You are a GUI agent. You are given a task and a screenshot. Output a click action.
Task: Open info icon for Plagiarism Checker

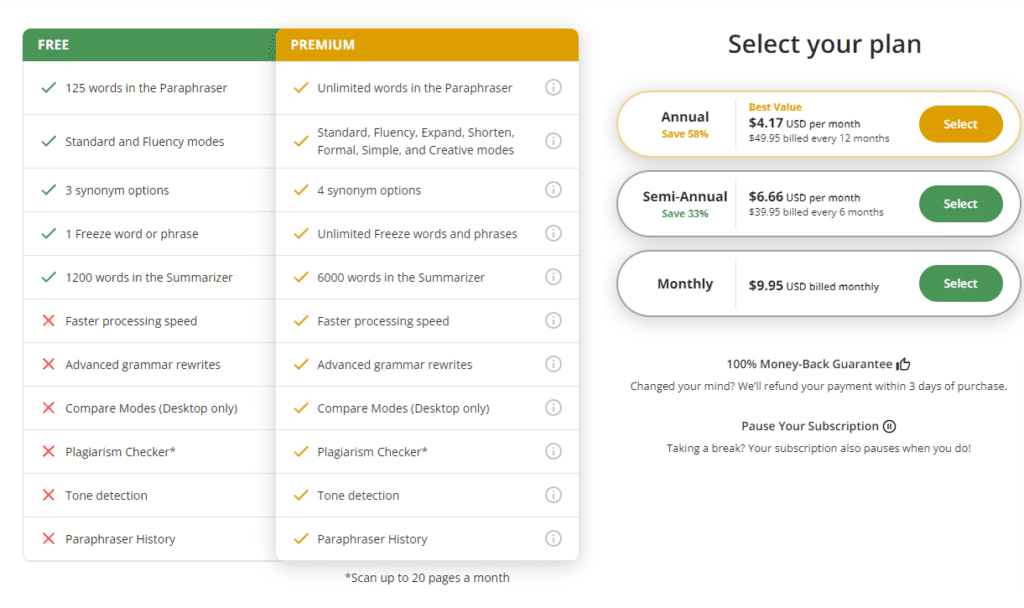pos(553,451)
